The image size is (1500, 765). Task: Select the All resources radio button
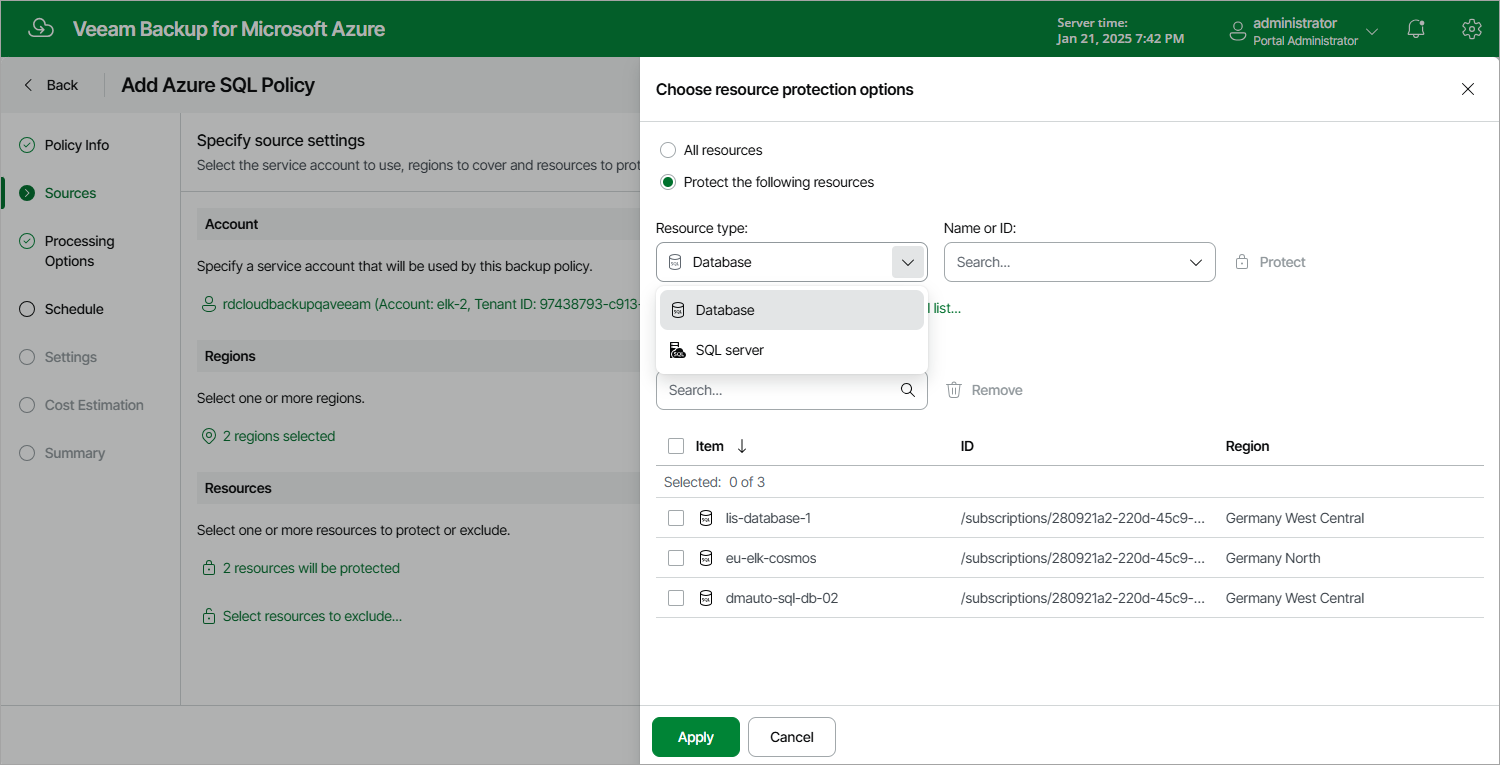pyautogui.click(x=668, y=150)
